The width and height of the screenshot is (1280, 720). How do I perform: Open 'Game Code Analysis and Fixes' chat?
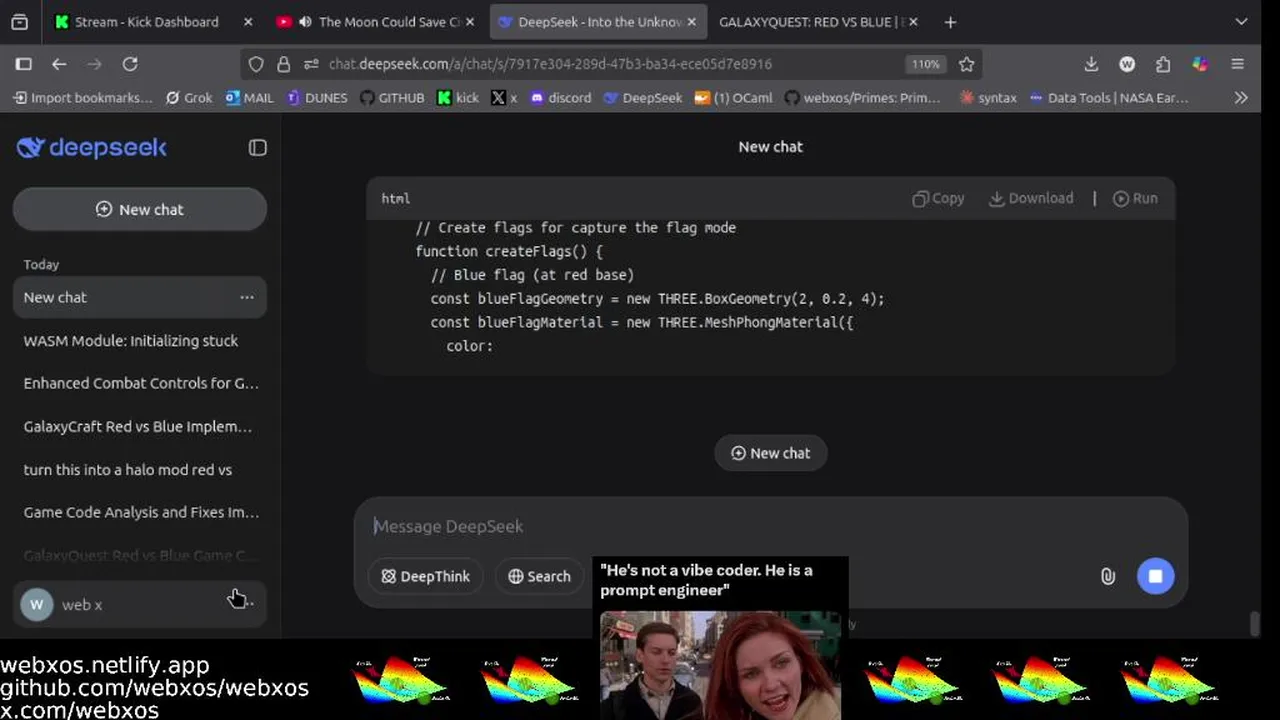coord(139,512)
